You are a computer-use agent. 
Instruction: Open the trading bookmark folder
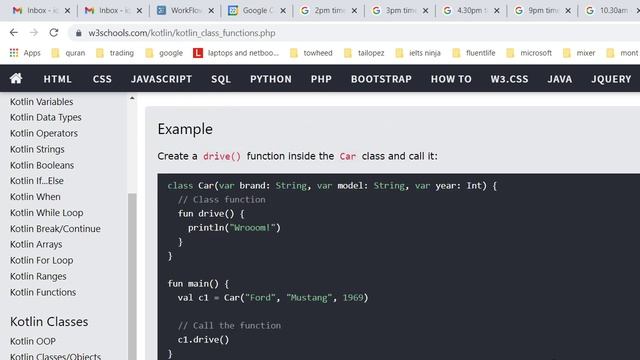pos(115,53)
